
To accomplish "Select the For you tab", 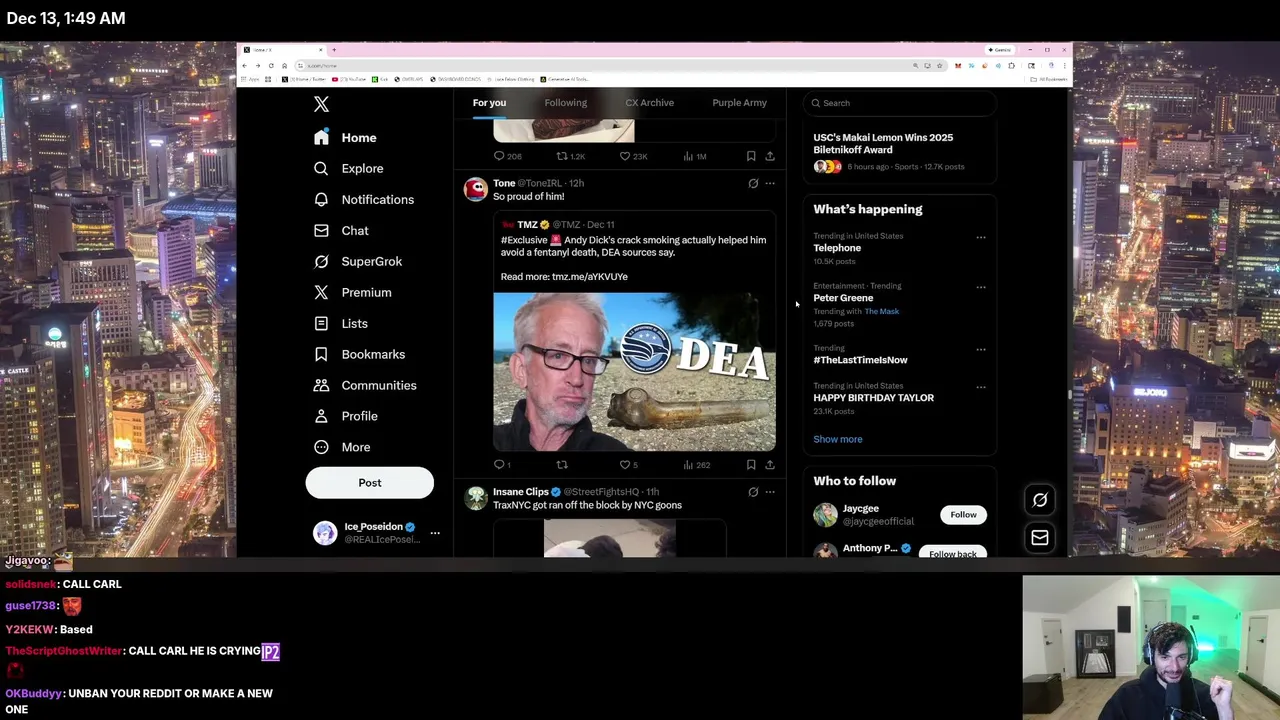I will pos(489,103).
